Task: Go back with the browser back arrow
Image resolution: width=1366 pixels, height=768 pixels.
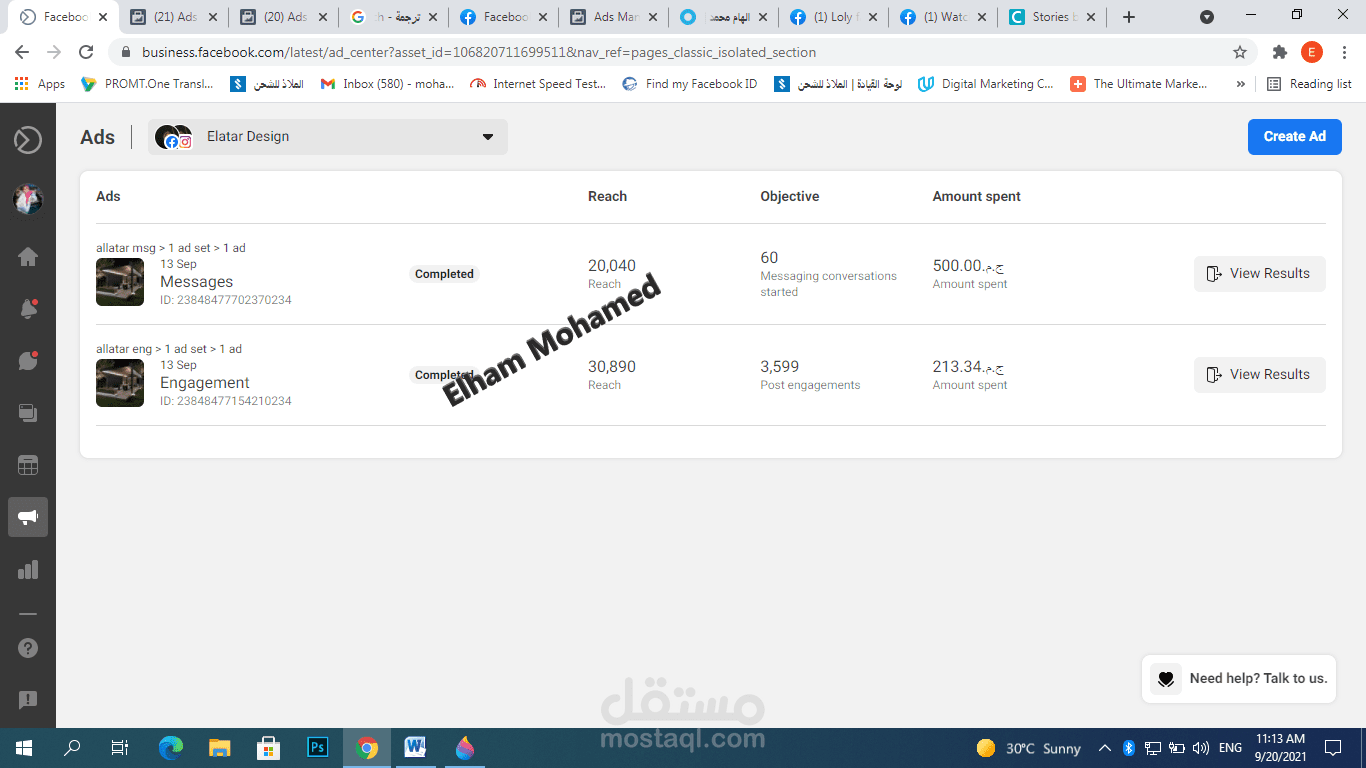Action: (22, 52)
